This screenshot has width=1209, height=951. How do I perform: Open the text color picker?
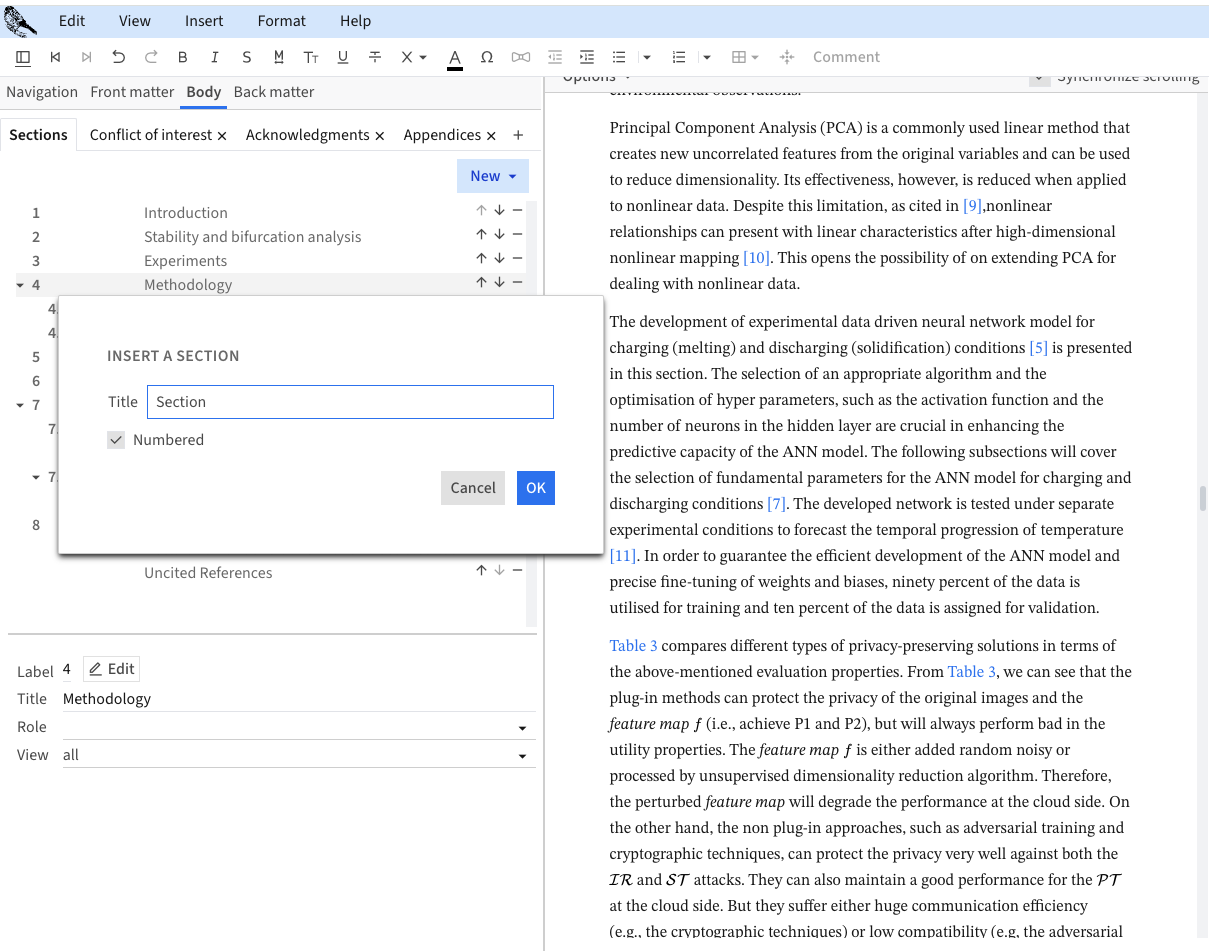455,57
